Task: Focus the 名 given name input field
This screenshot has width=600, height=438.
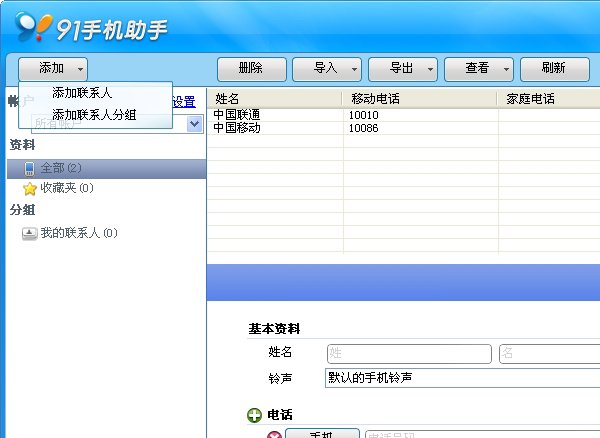Action: tap(549, 353)
